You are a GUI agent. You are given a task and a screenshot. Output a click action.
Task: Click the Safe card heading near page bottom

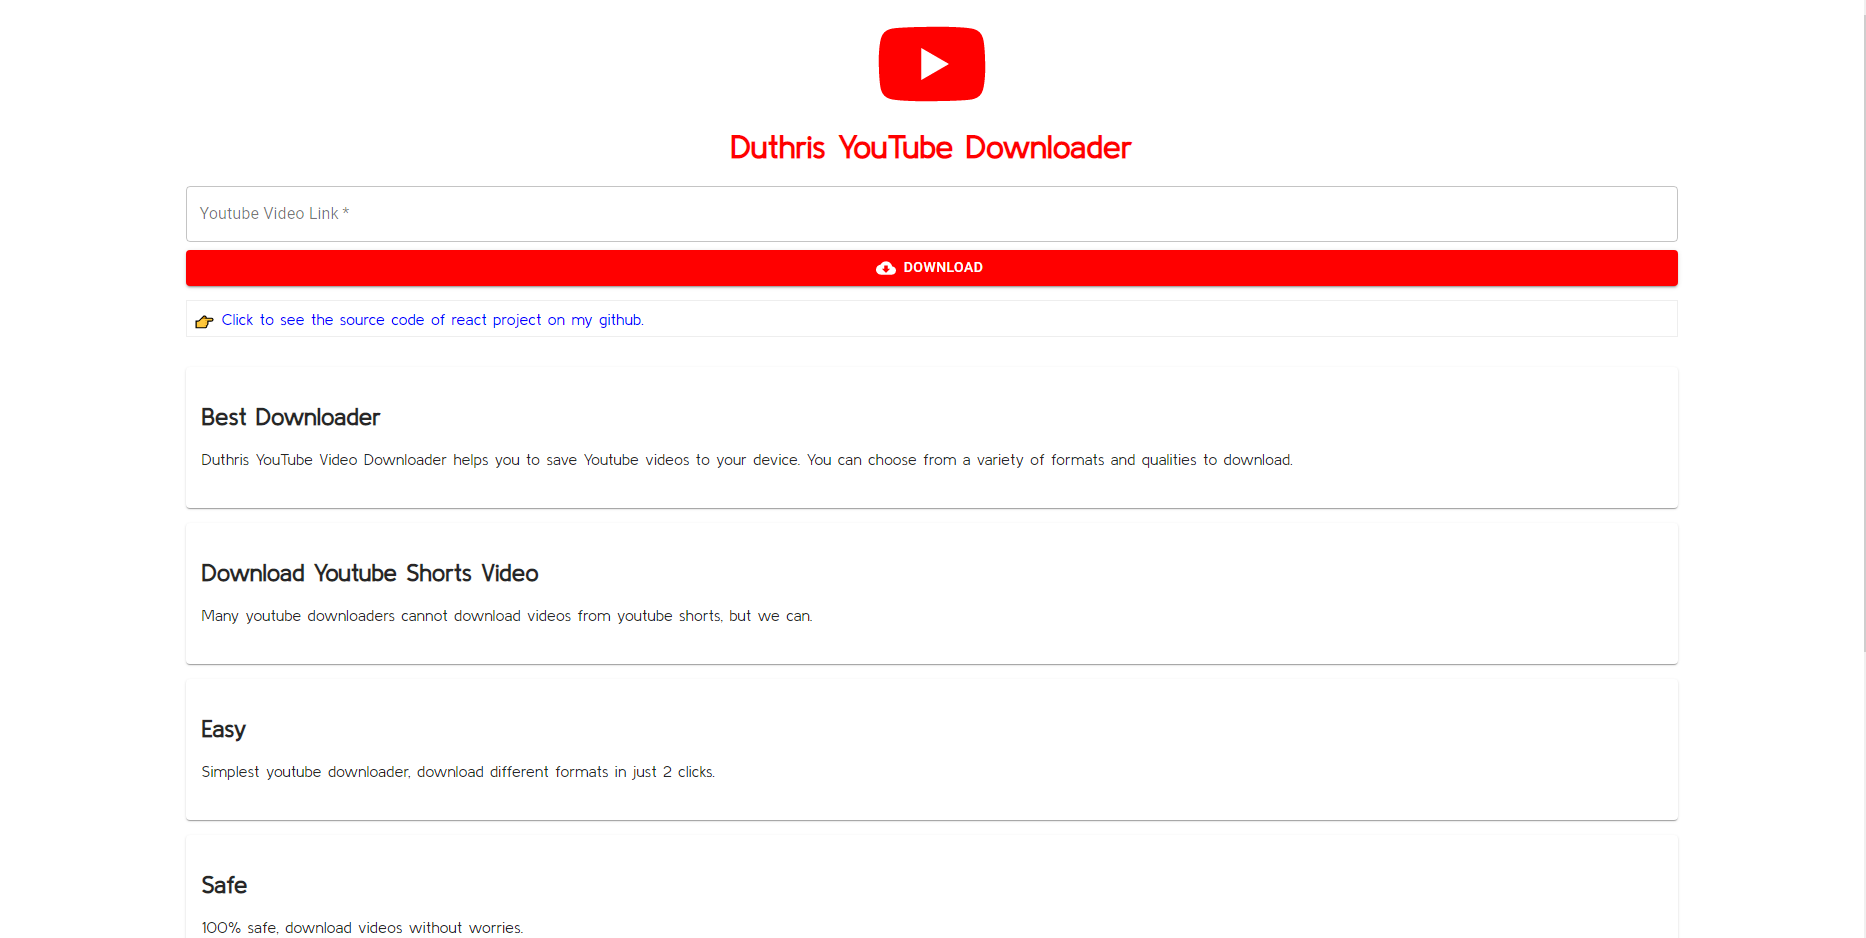point(224,885)
